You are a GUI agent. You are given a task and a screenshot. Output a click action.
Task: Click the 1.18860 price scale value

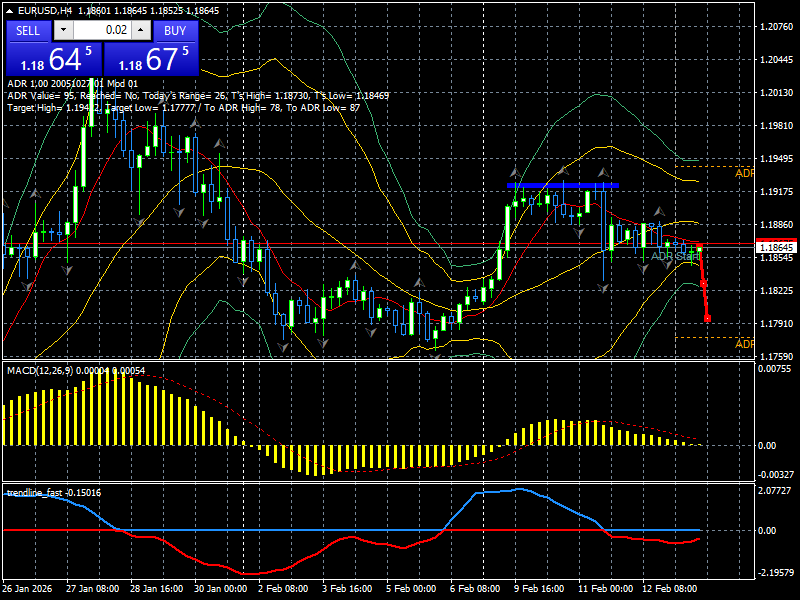tap(777, 224)
